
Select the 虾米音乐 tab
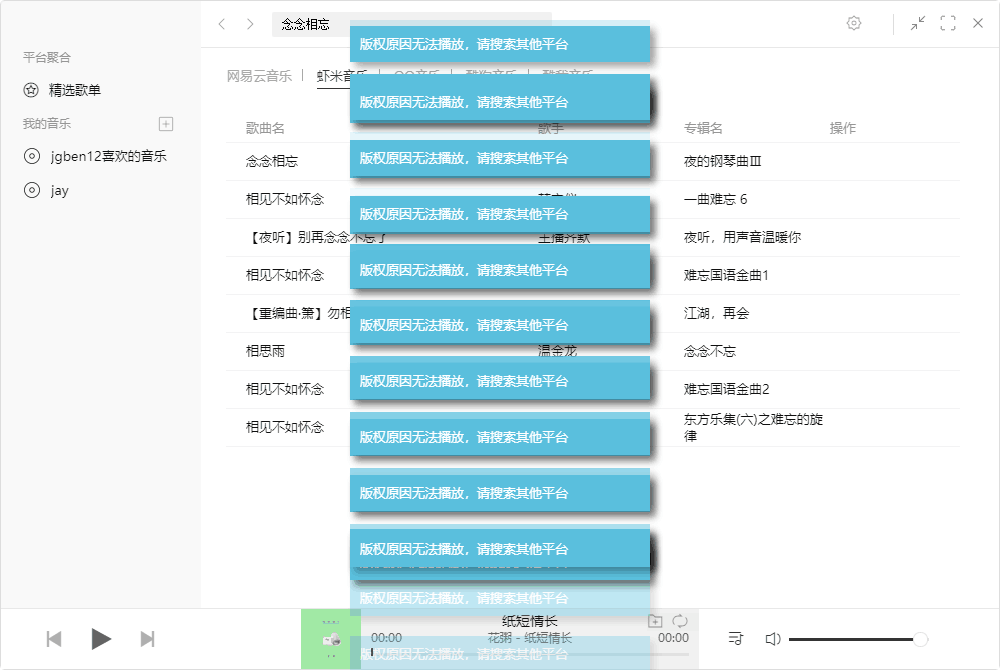342,76
